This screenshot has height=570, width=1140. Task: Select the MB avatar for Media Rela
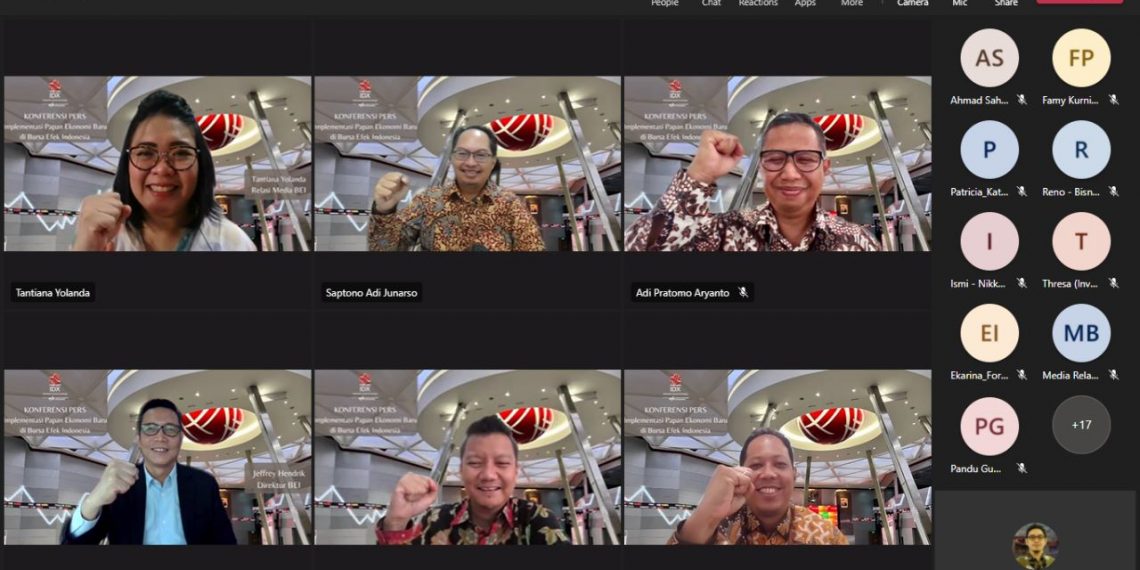coord(1081,333)
